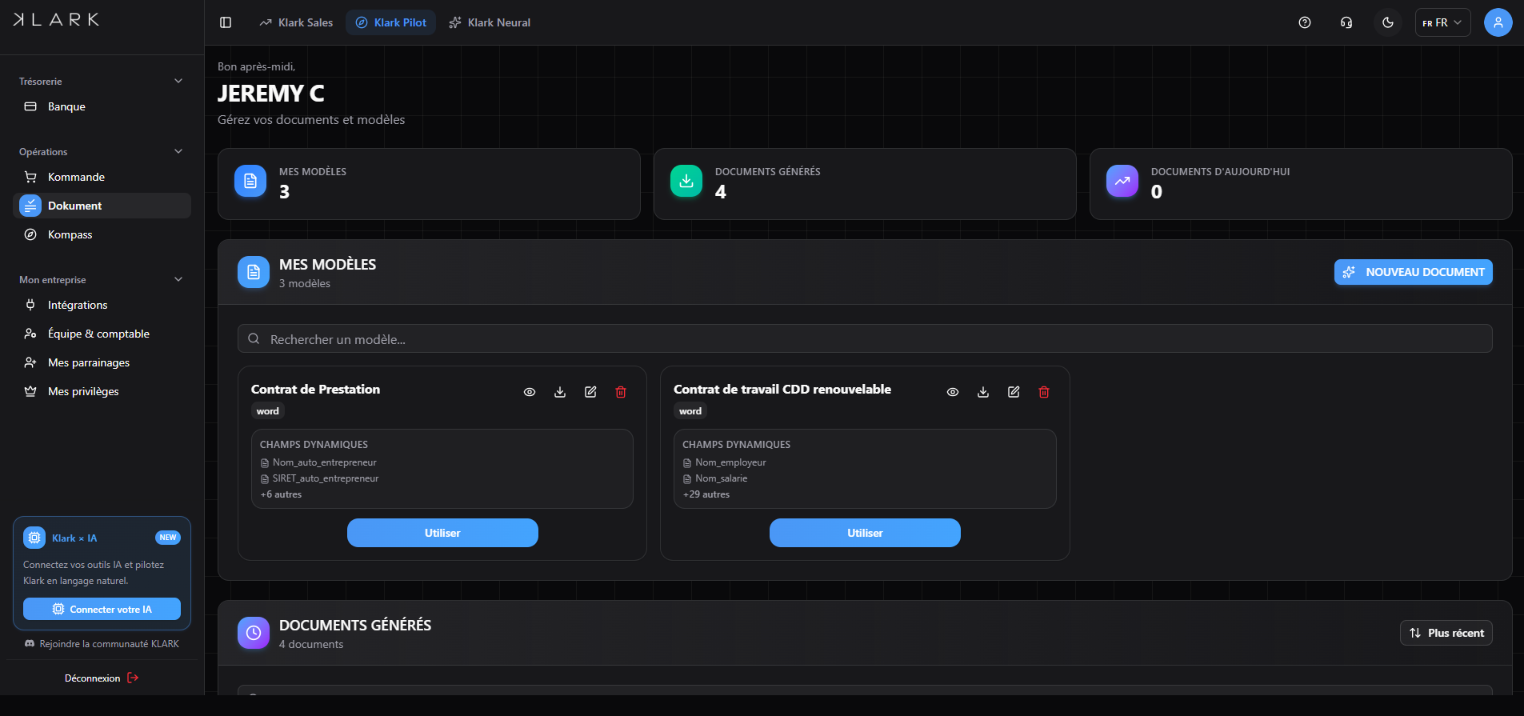Click Connecter votre IA button
The width and height of the screenshot is (1524, 716).
click(102, 609)
